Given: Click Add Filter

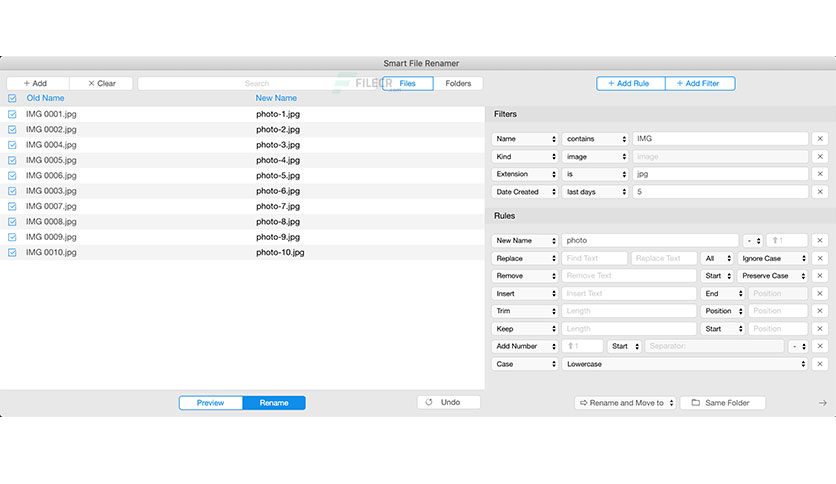Looking at the screenshot, I should click(700, 83).
